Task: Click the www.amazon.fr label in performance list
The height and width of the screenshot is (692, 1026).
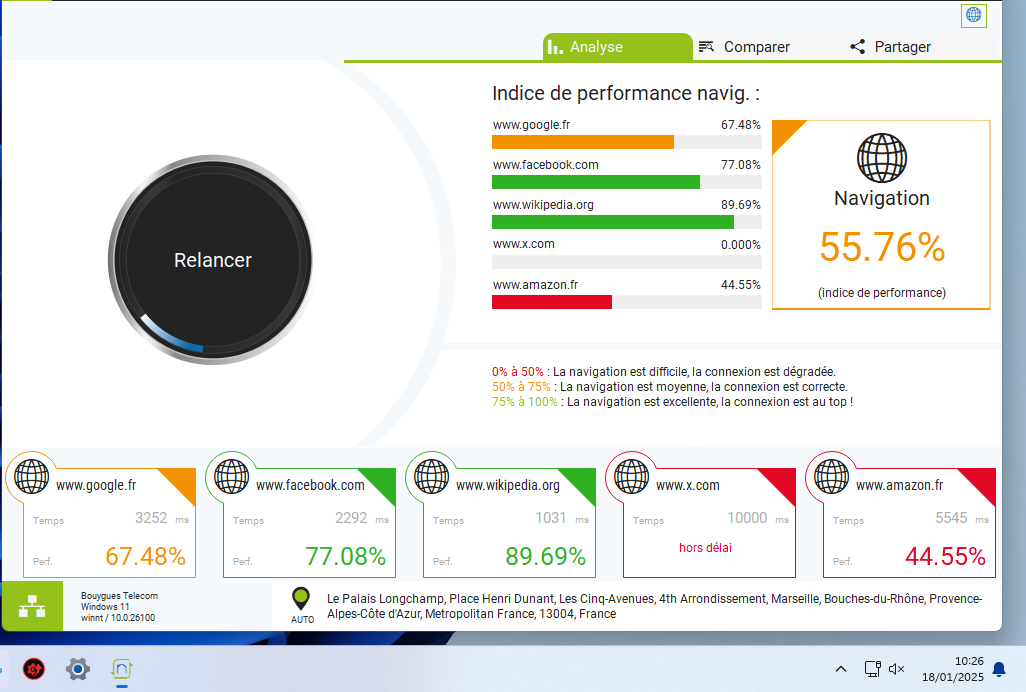Action: 535,285
